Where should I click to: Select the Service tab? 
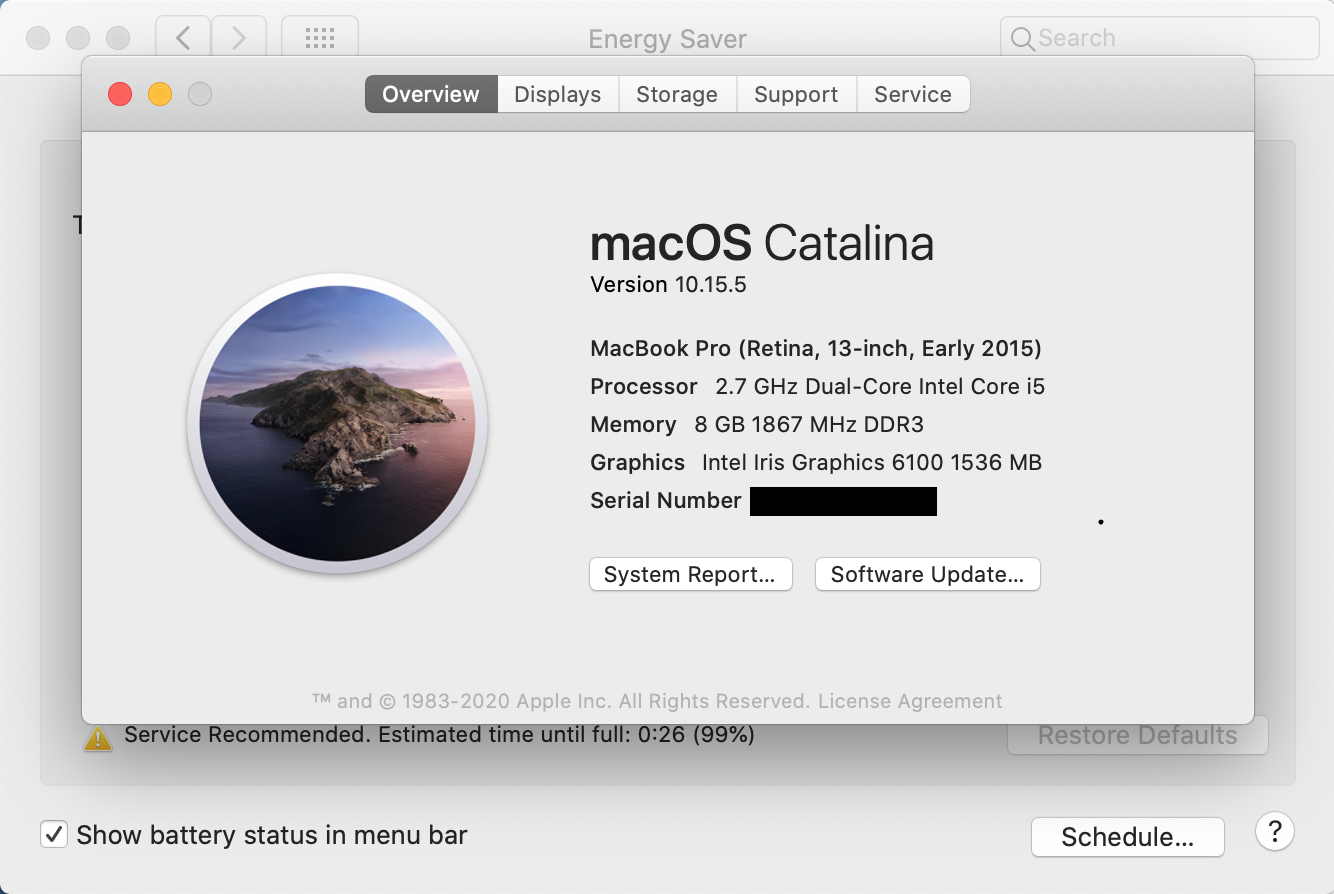[913, 94]
